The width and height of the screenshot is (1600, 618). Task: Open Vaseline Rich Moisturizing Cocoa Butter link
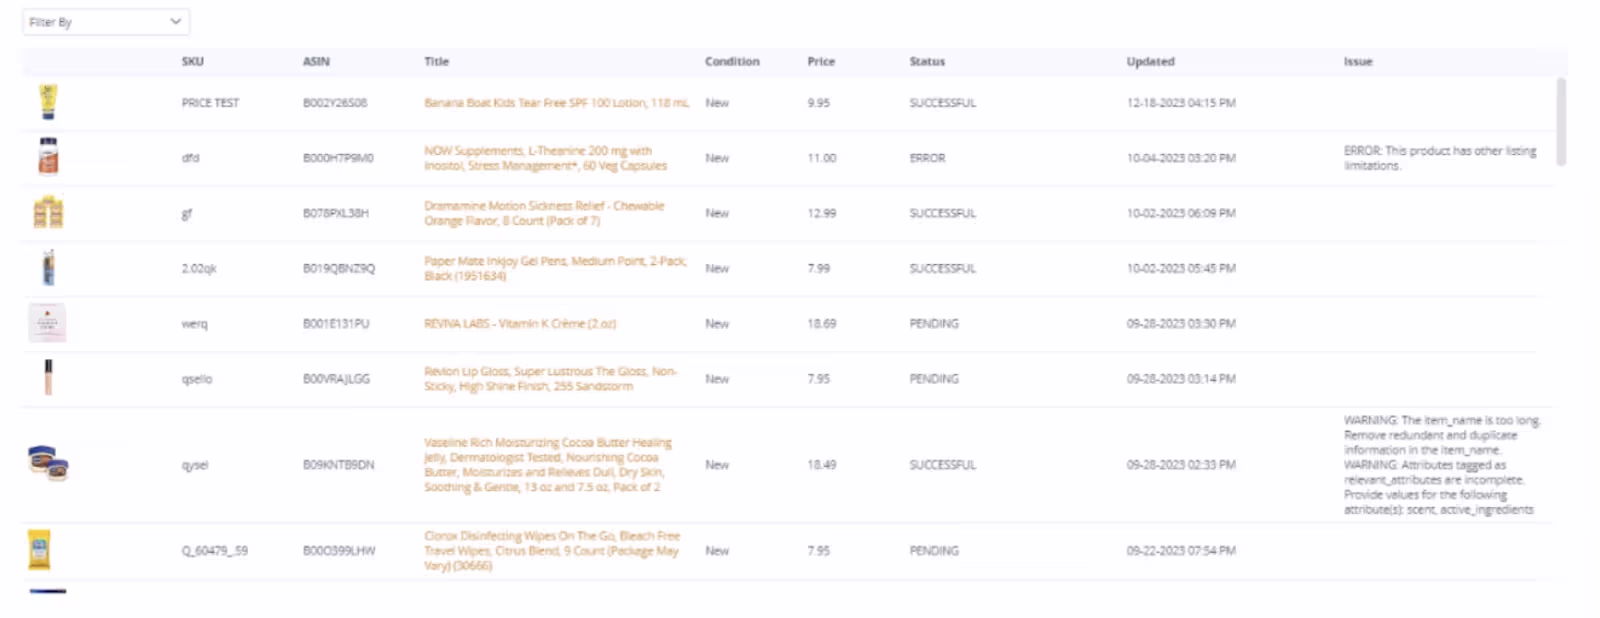[548, 465]
